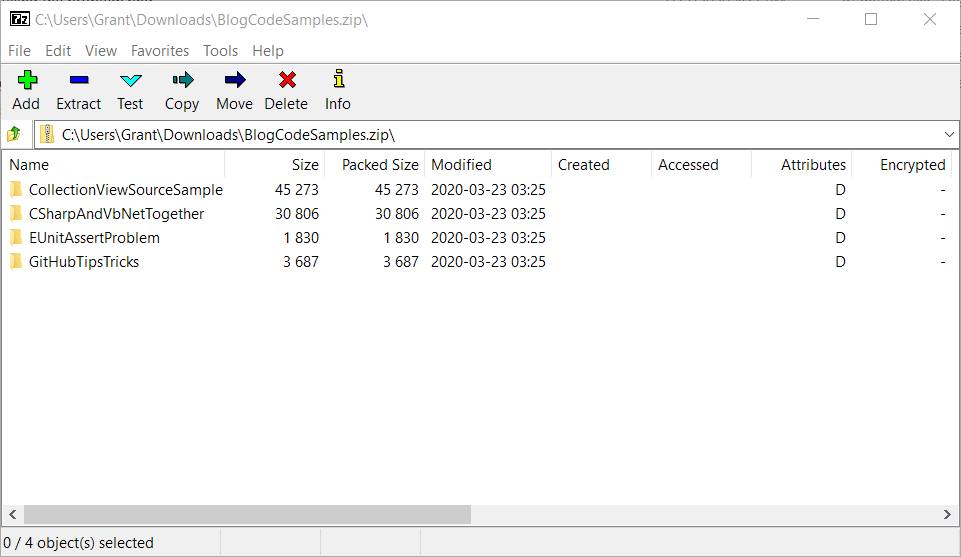961x557 pixels.
Task: Click the horizontal scrollbar right arrow
Action: [x=948, y=514]
